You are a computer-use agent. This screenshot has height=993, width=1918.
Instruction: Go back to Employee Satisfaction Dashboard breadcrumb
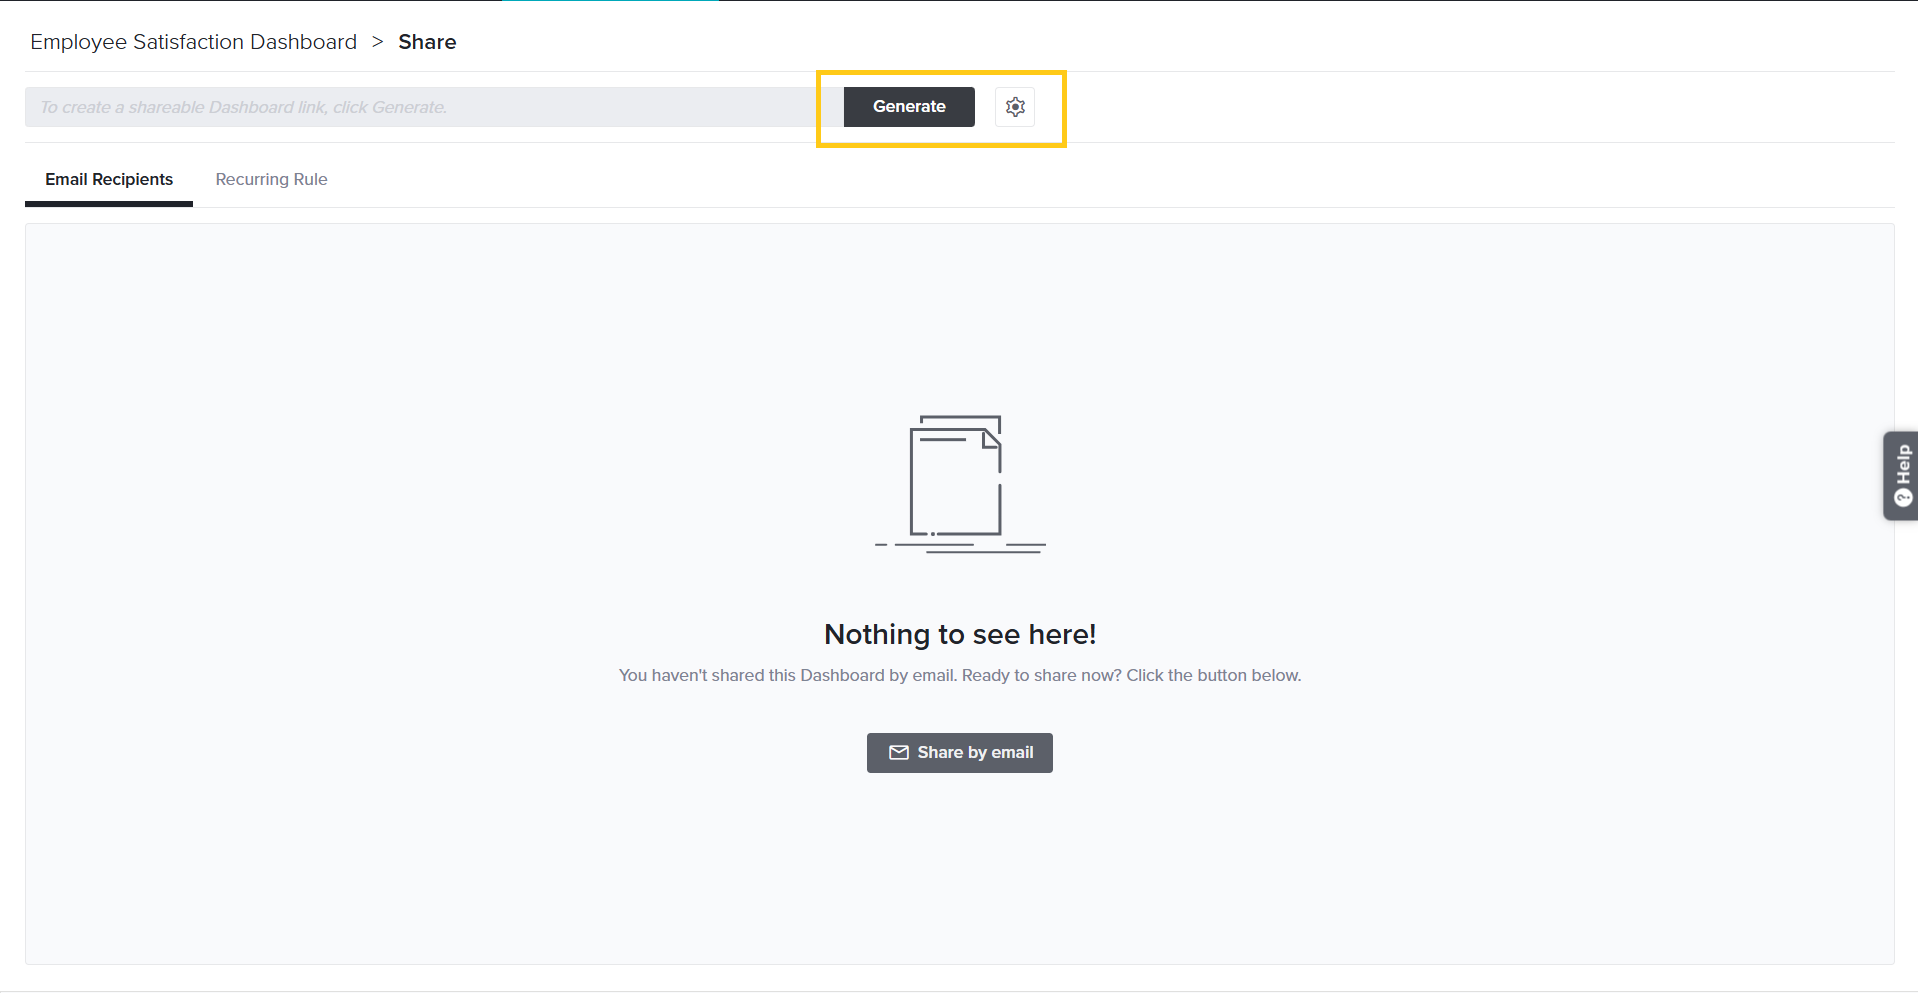(x=193, y=42)
